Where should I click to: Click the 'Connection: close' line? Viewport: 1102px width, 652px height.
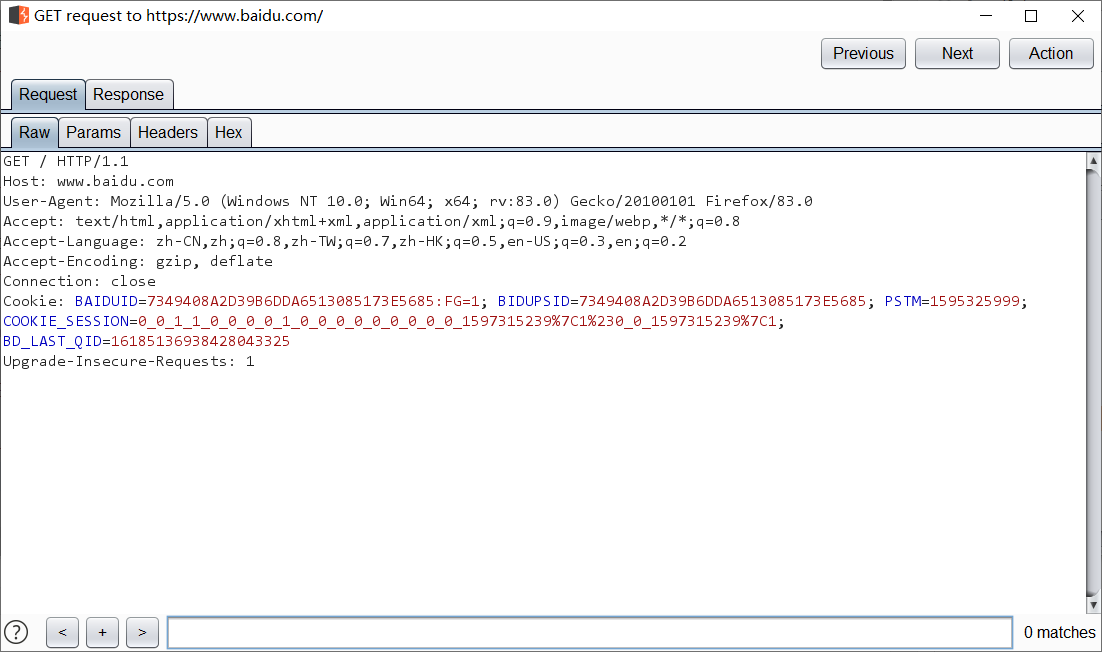[x=79, y=281]
